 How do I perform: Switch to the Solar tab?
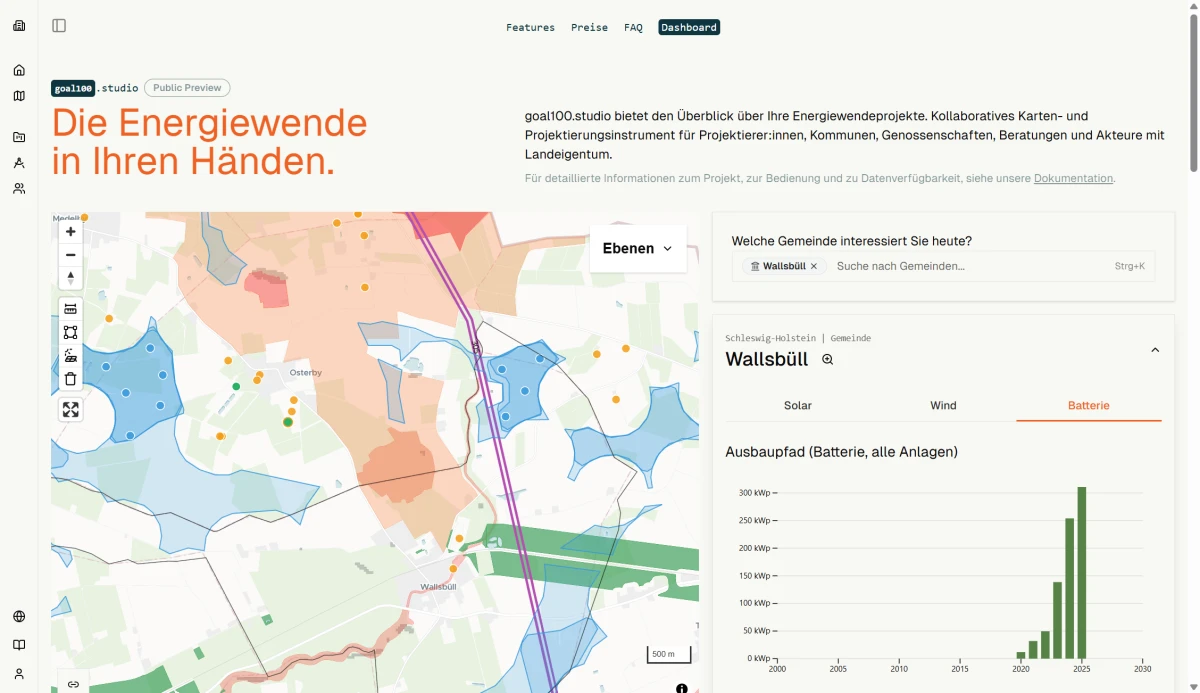[x=797, y=405]
